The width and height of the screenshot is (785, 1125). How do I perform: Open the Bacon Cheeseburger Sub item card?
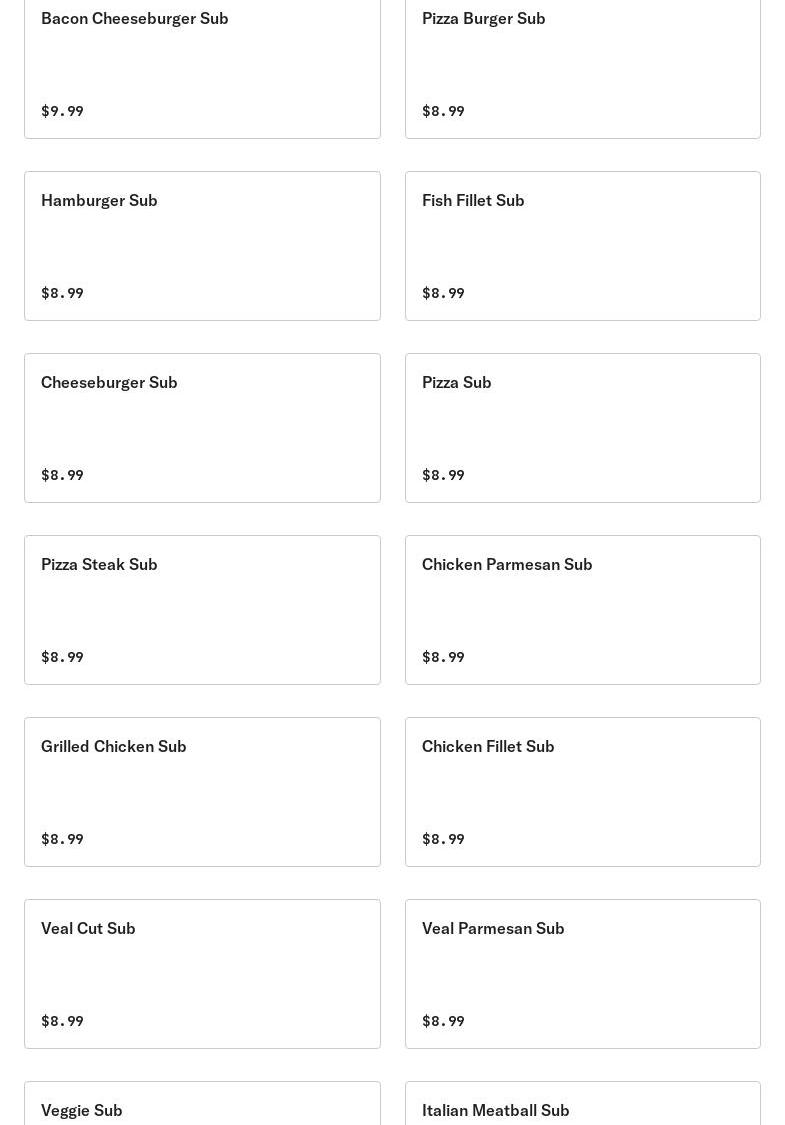202,64
